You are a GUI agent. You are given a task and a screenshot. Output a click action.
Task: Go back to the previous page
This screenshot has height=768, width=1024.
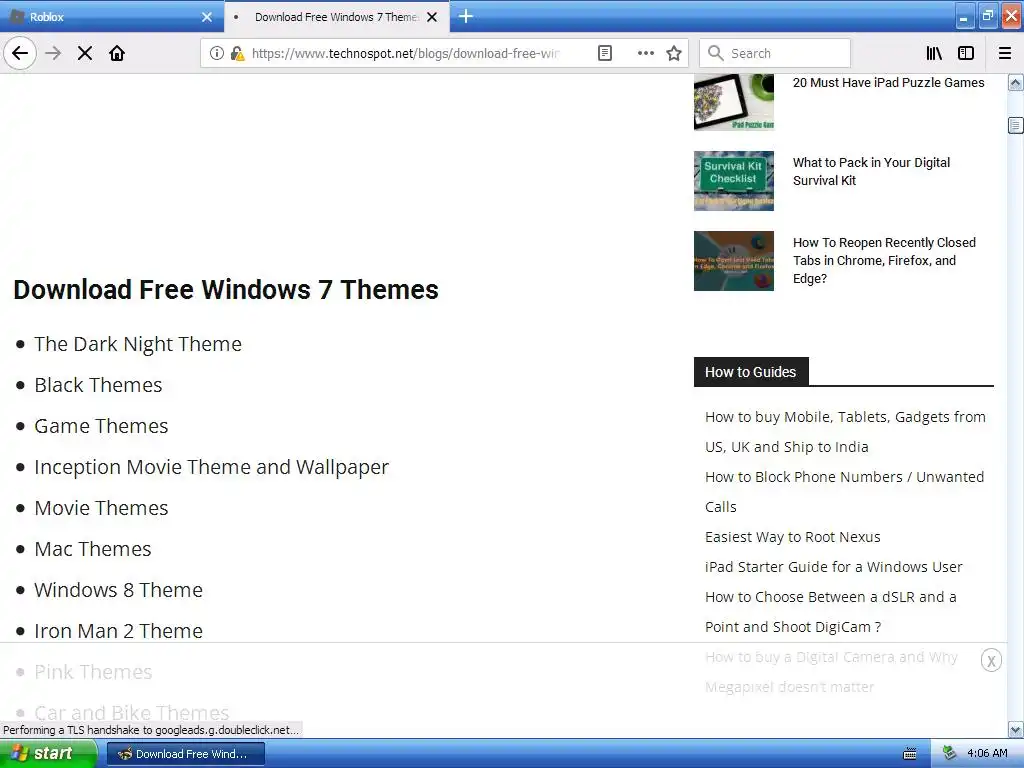click(20, 53)
